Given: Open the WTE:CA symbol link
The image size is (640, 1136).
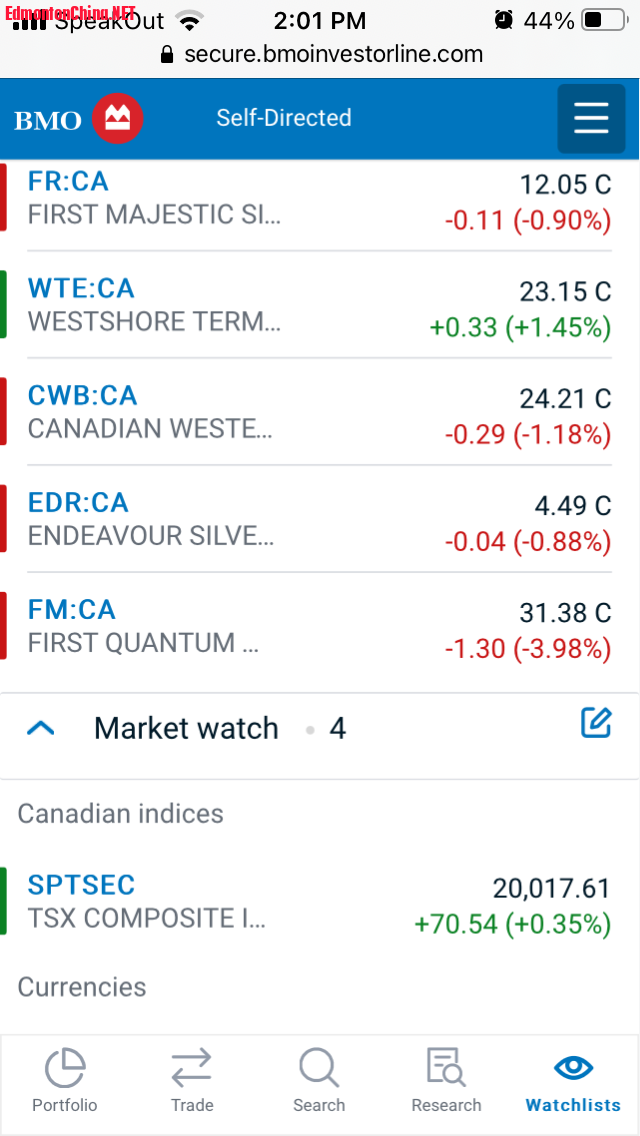Looking at the screenshot, I should 81,288.
